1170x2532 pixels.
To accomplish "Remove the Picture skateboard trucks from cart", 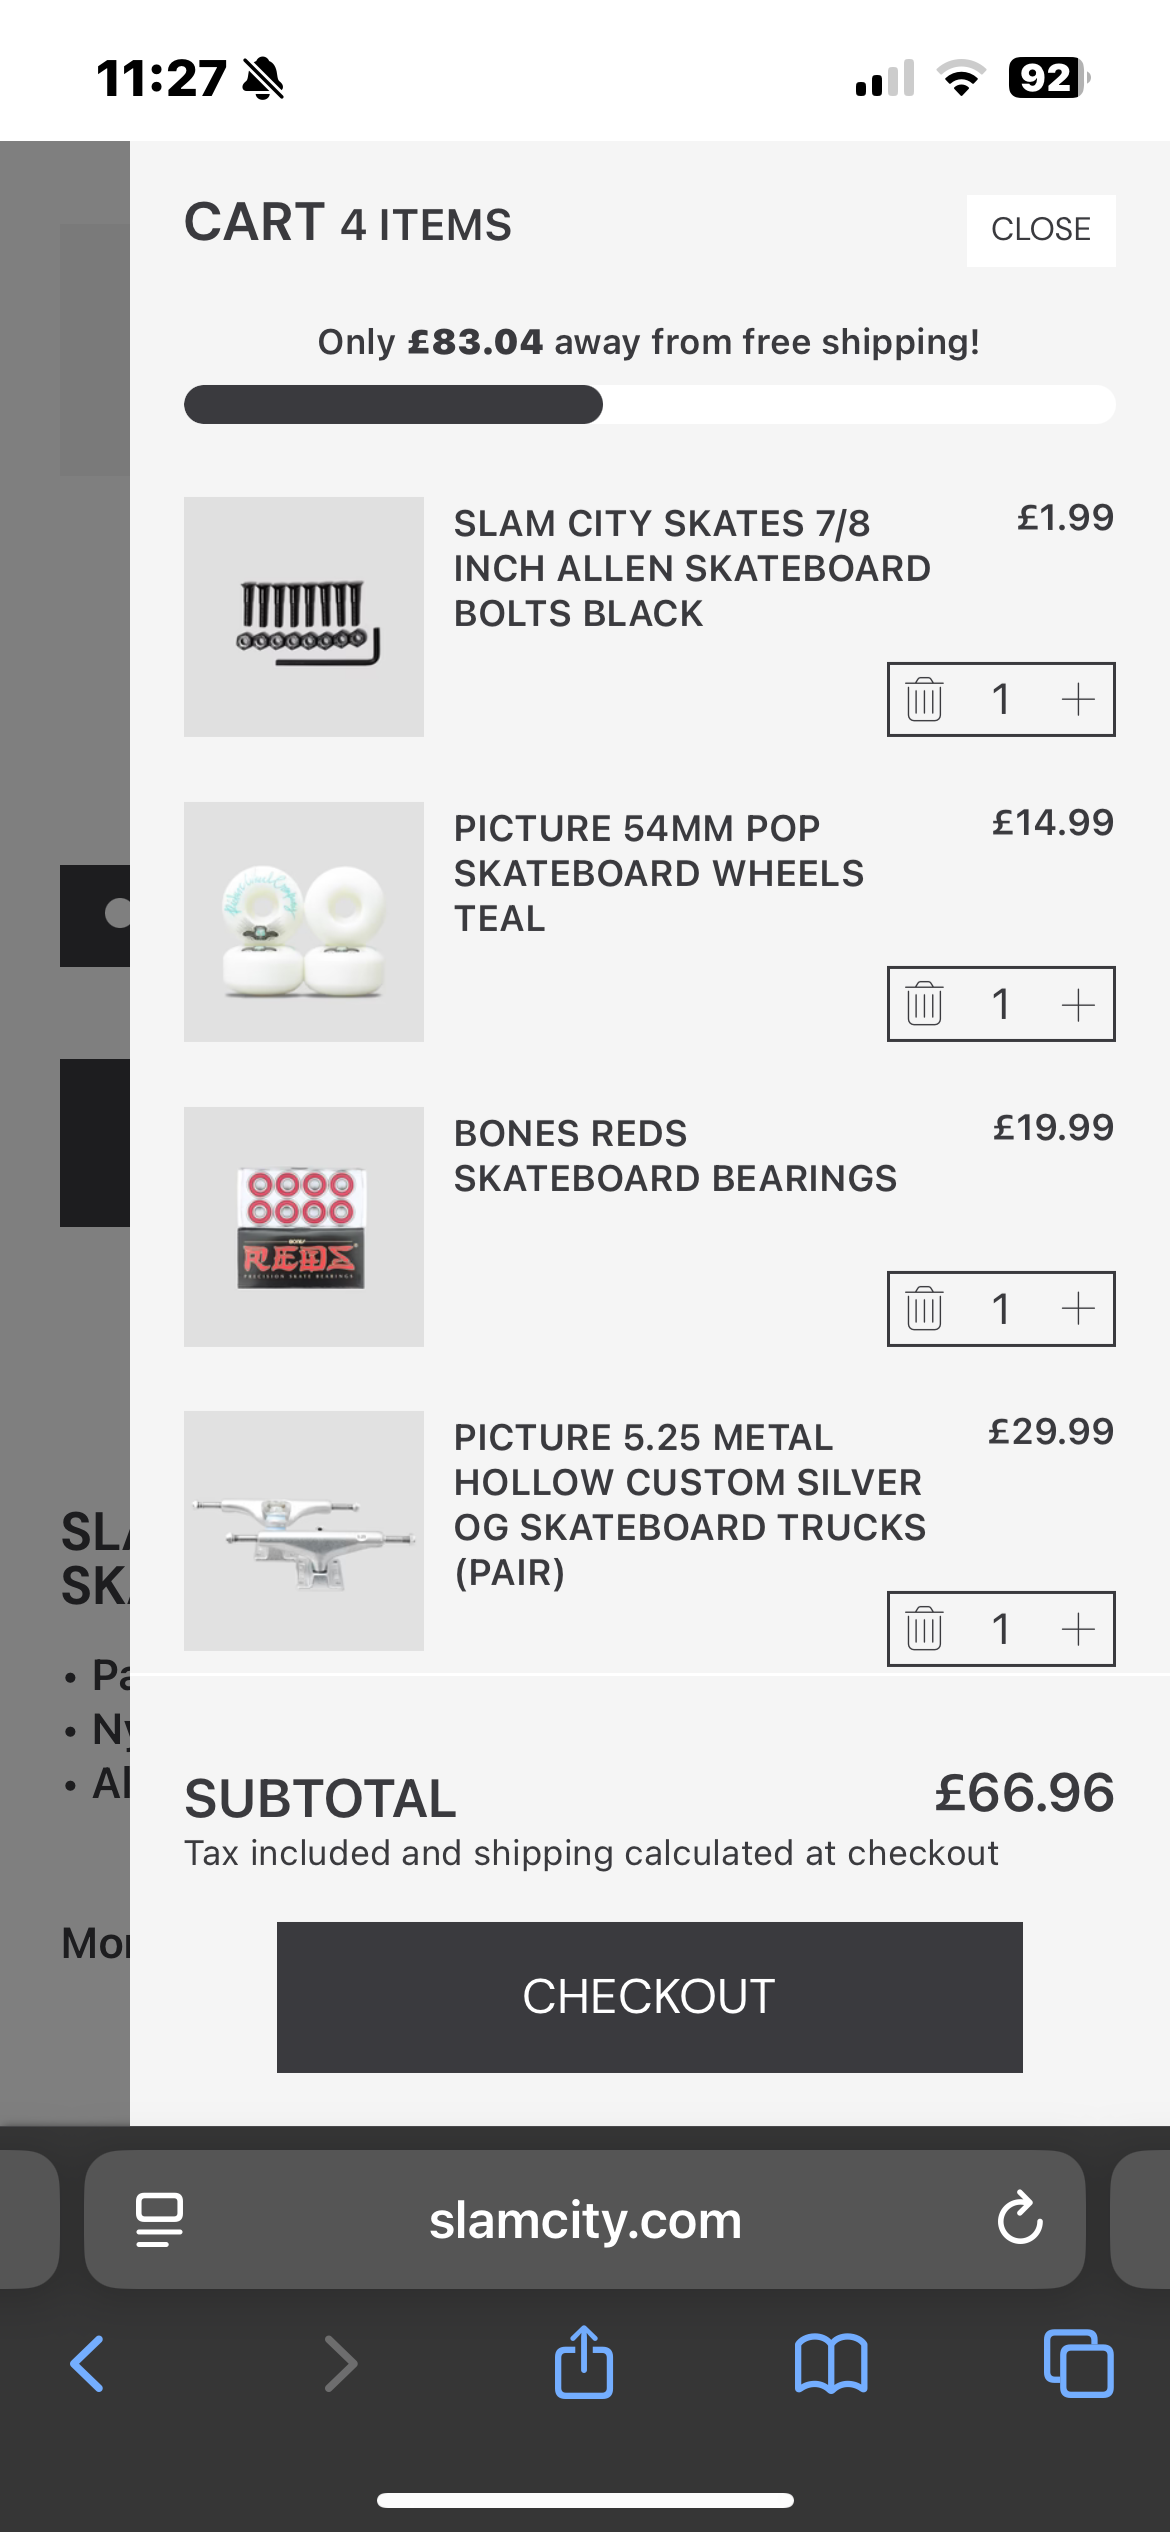I will [924, 1629].
